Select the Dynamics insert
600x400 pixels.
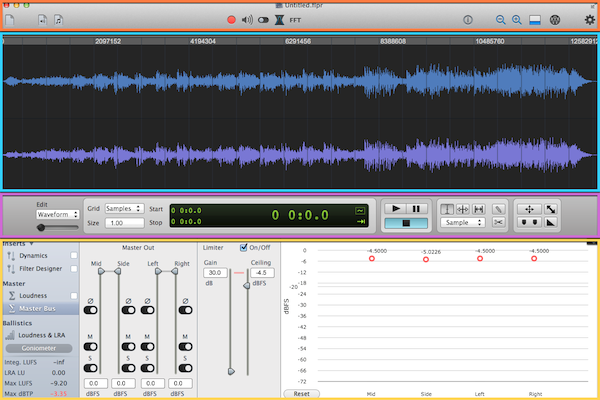coord(33,256)
